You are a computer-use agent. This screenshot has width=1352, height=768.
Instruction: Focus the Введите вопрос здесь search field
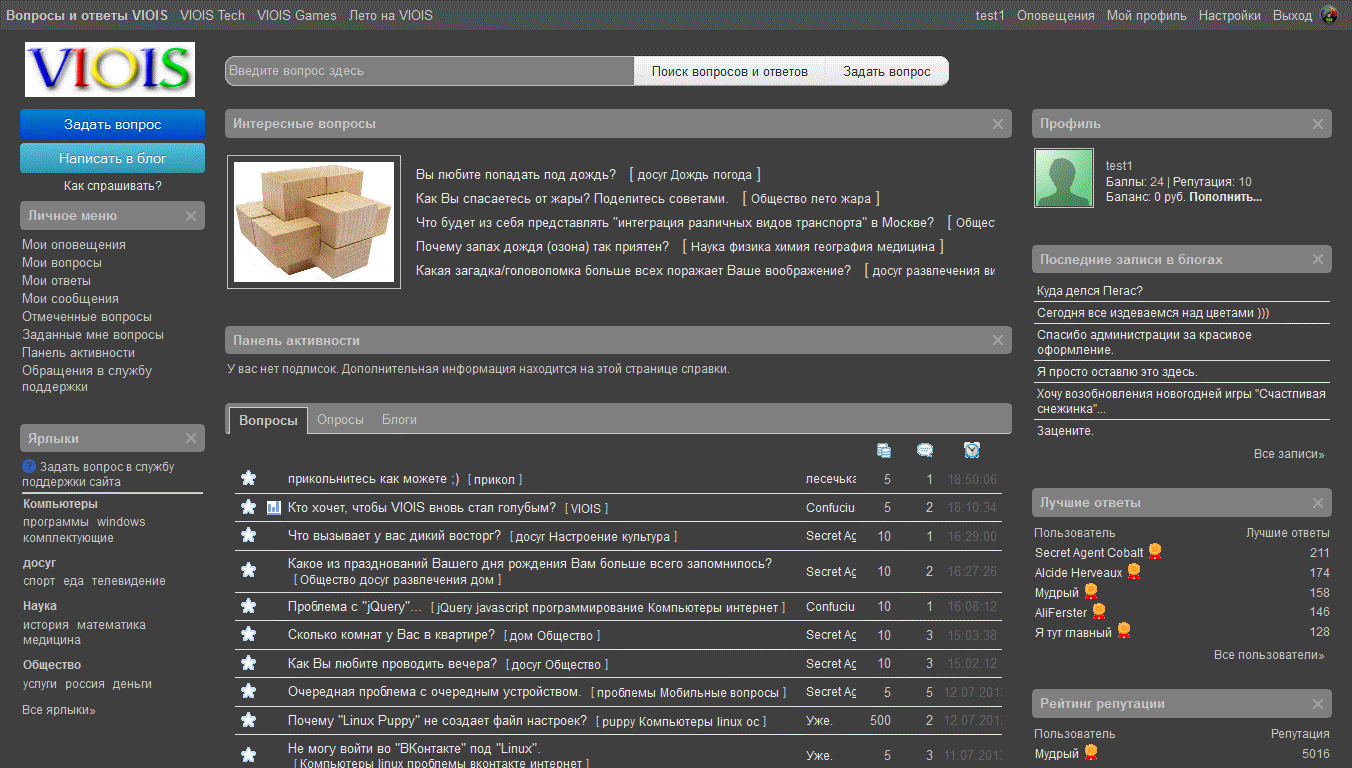[x=430, y=71]
